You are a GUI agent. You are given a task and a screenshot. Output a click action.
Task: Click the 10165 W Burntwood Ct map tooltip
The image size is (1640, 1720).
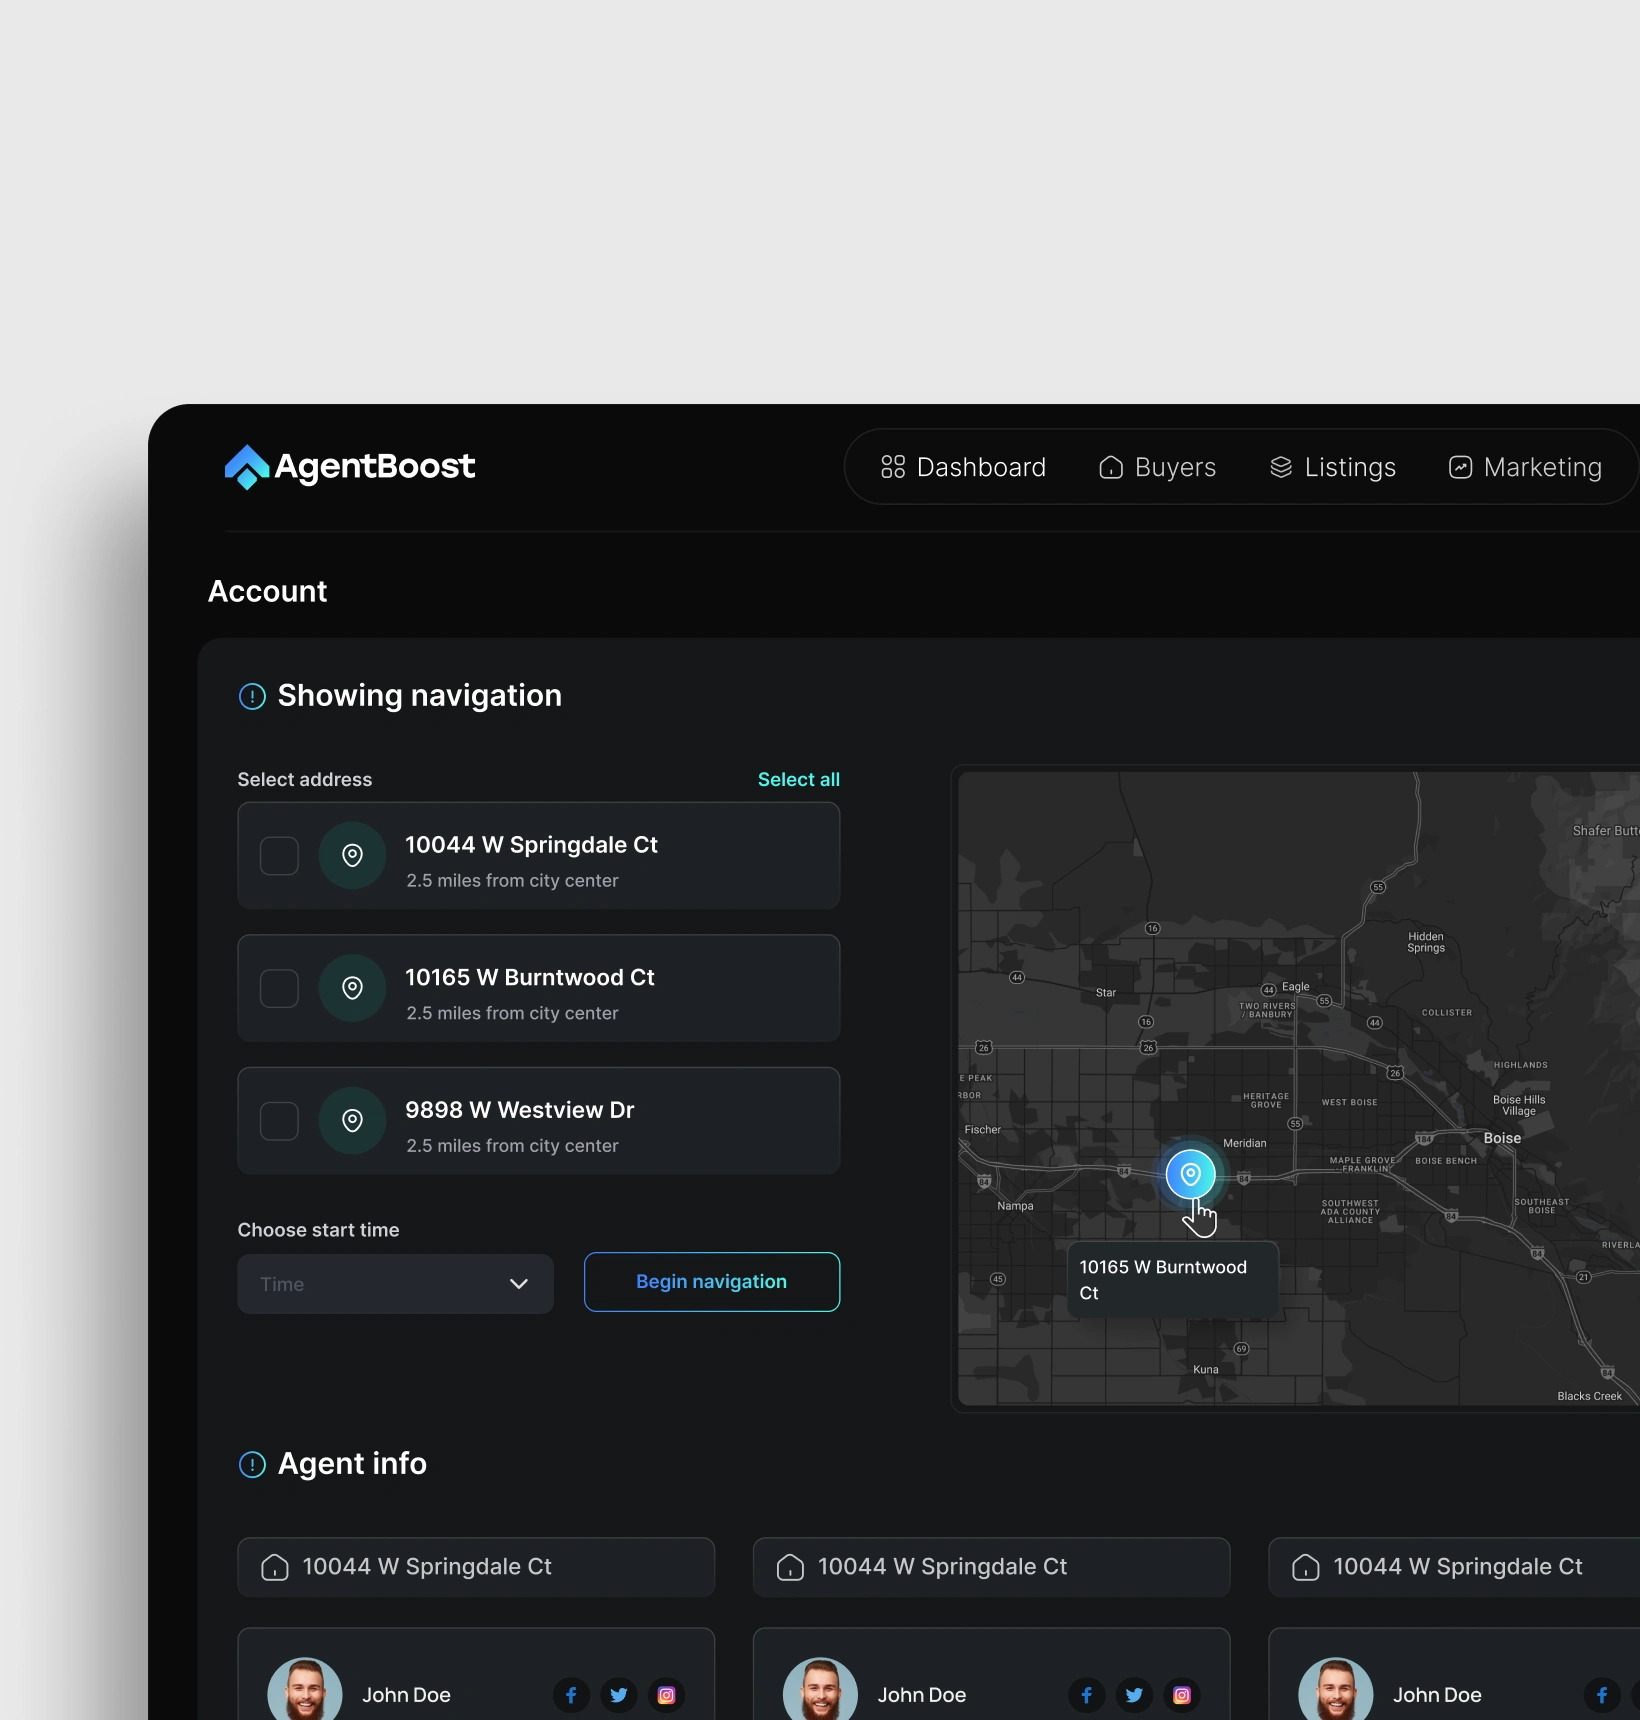coord(1173,1280)
